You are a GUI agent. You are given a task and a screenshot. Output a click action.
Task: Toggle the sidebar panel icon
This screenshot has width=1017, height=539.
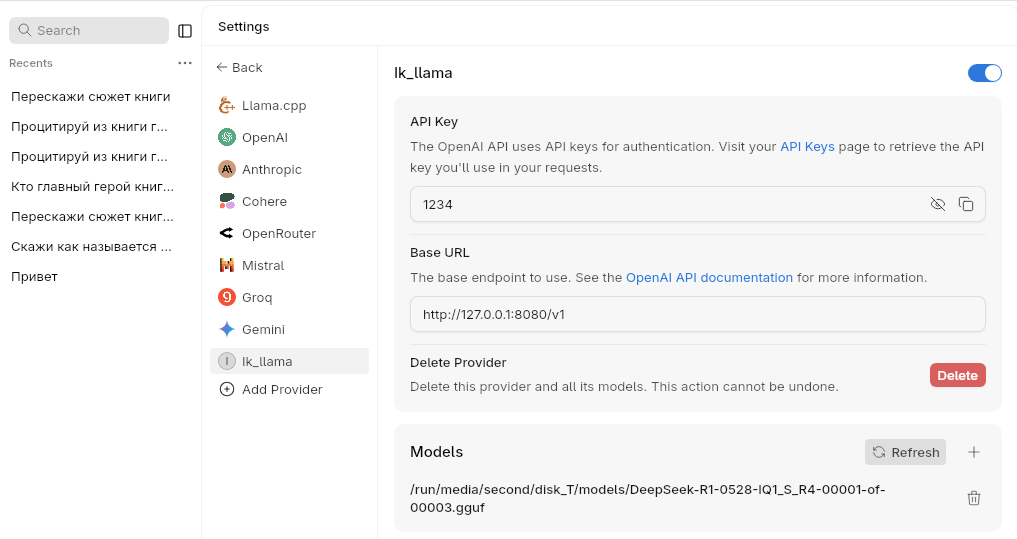click(185, 31)
